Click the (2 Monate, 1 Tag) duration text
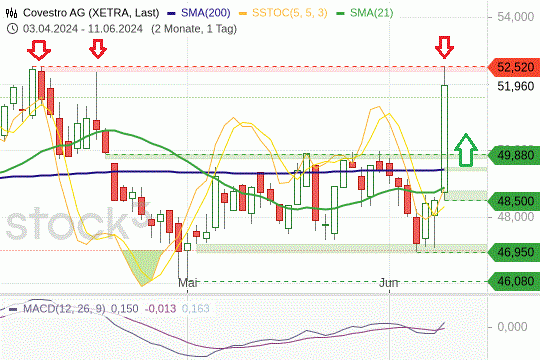 [194, 29]
